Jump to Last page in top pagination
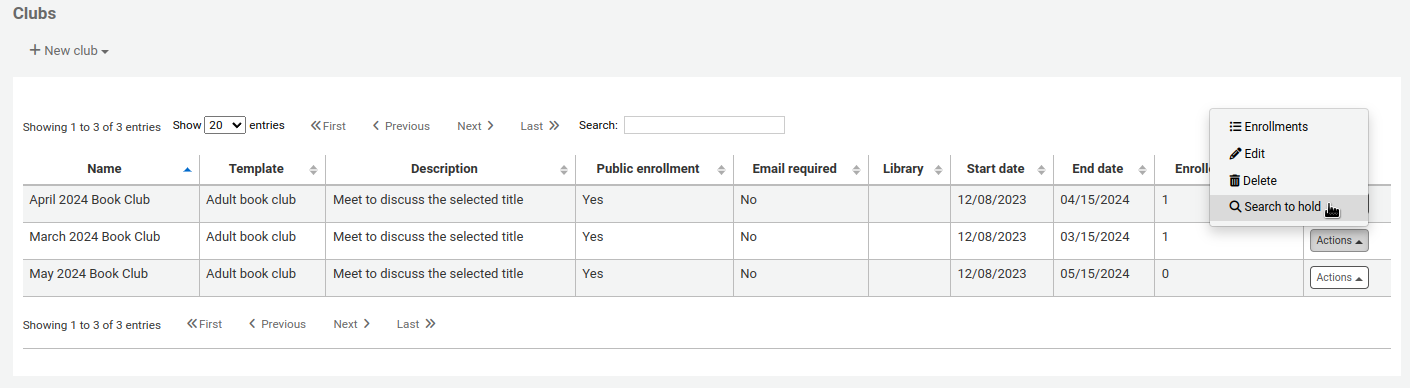1410x388 pixels. (540, 126)
